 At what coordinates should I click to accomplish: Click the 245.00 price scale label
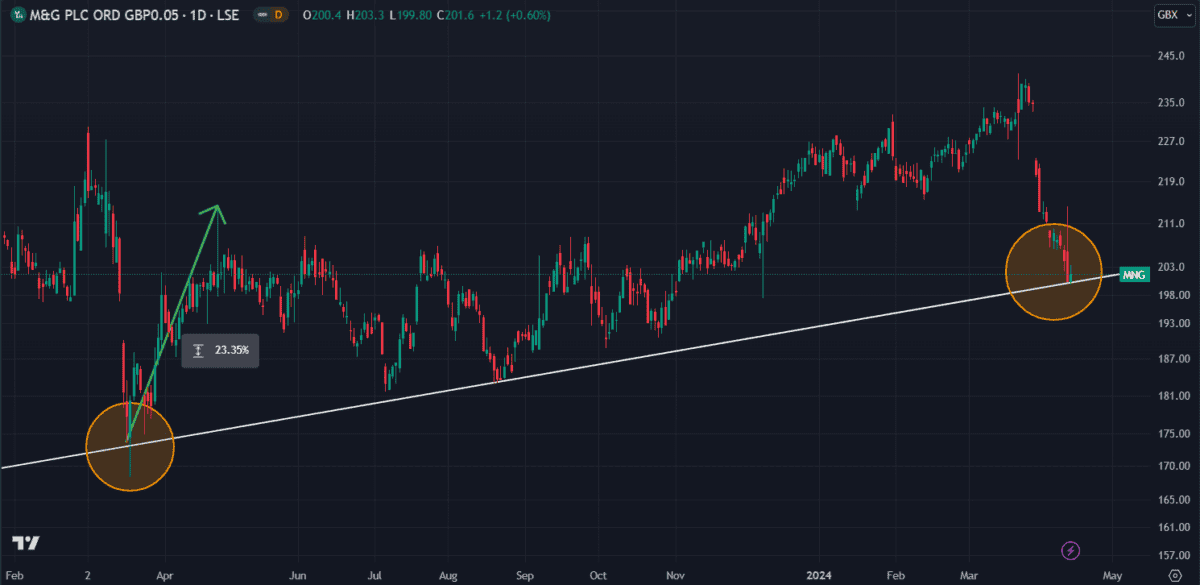[x=1172, y=56]
